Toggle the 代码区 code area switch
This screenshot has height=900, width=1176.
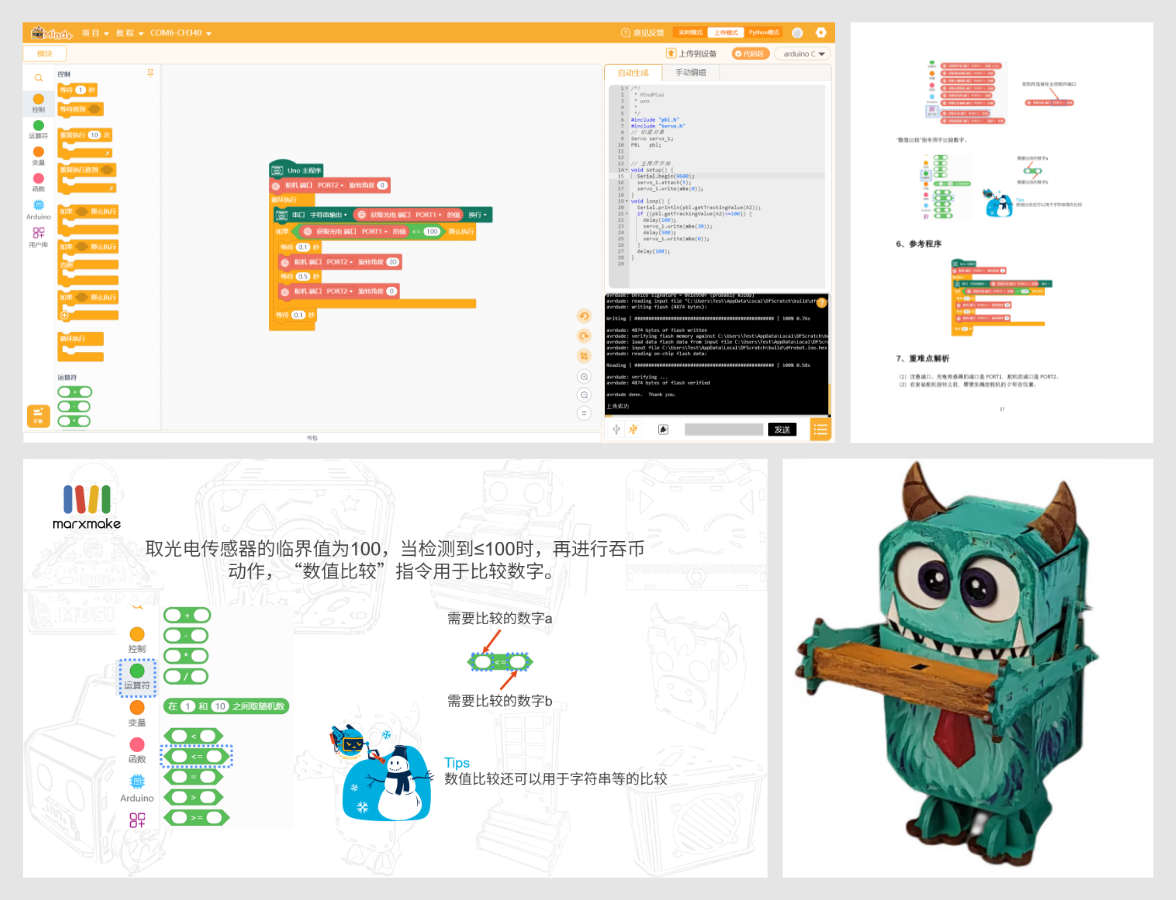pos(750,54)
